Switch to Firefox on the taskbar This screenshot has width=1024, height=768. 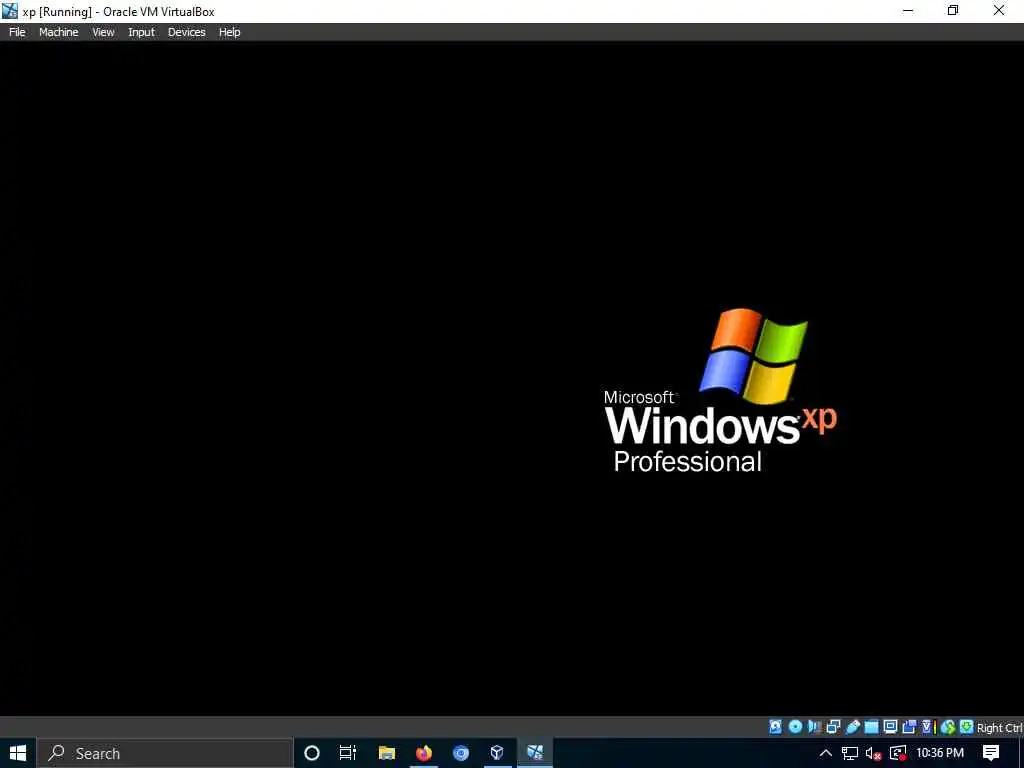click(x=424, y=753)
